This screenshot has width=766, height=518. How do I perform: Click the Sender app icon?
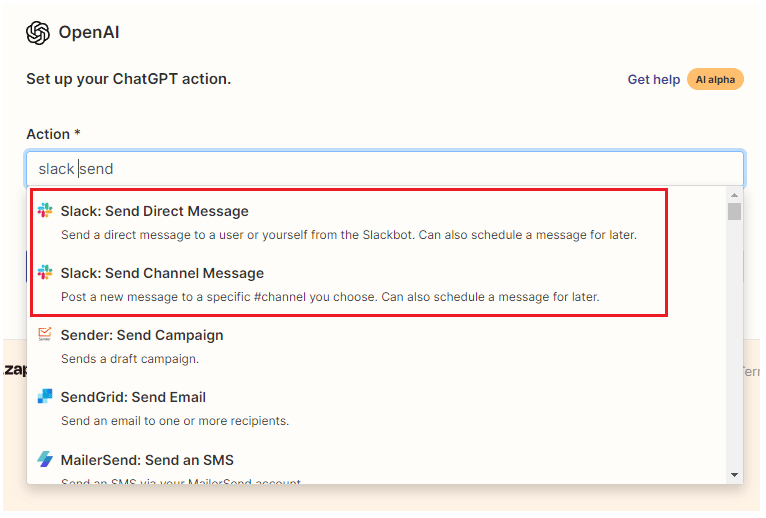pyautogui.click(x=45, y=335)
